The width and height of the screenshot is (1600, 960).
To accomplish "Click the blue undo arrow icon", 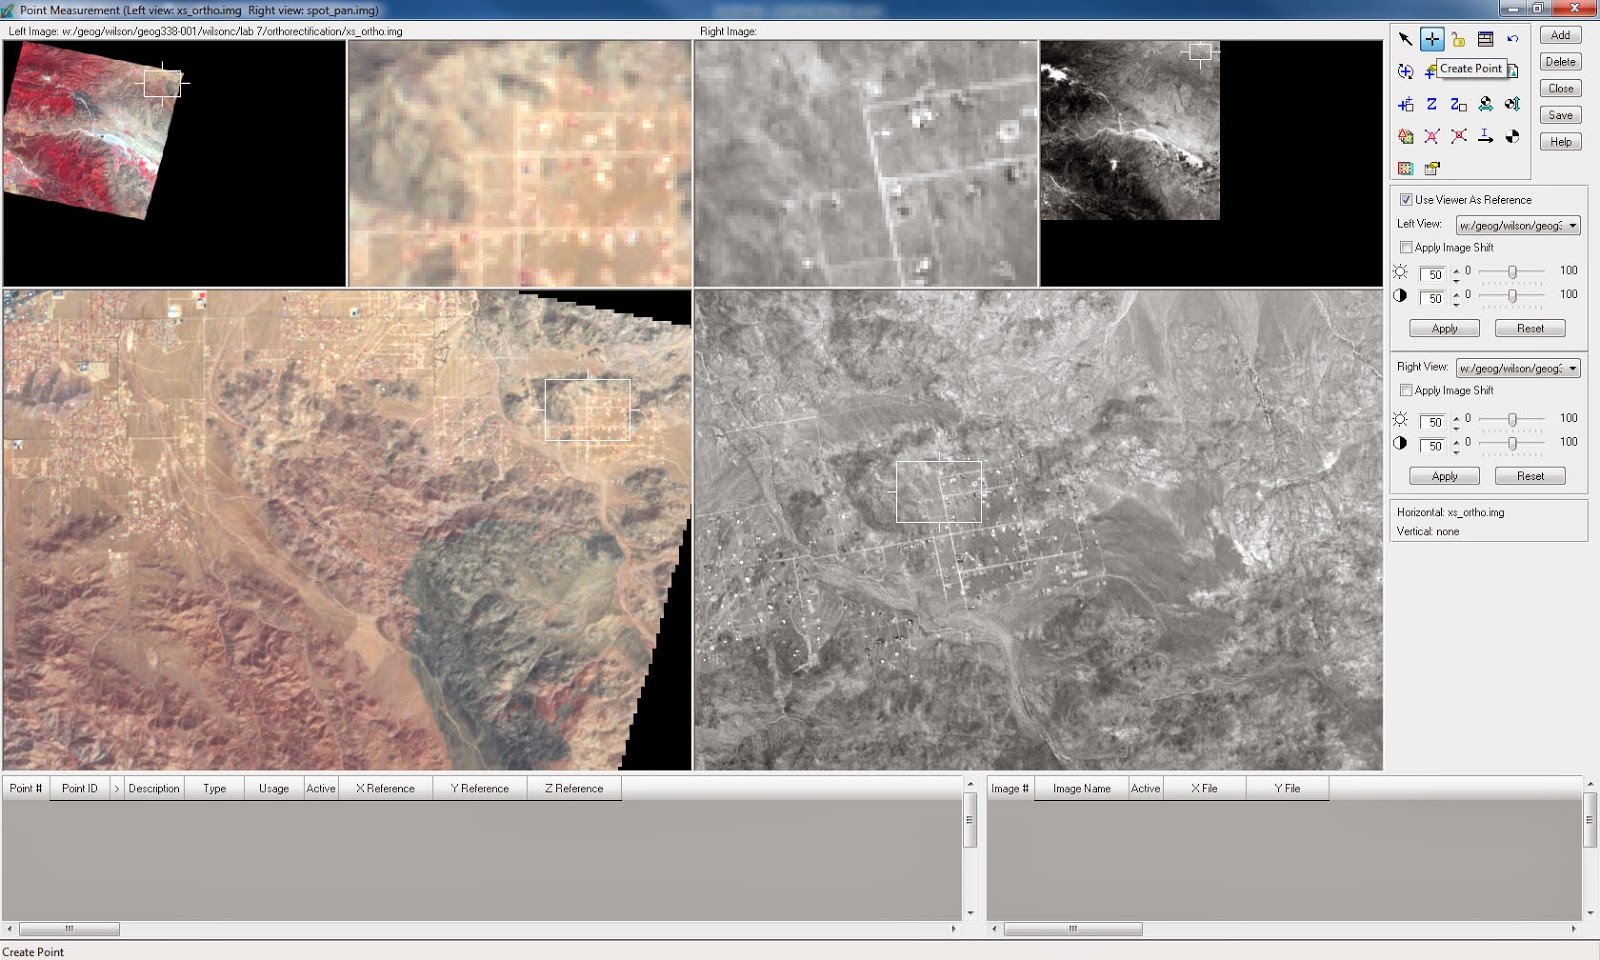I will (1512, 39).
